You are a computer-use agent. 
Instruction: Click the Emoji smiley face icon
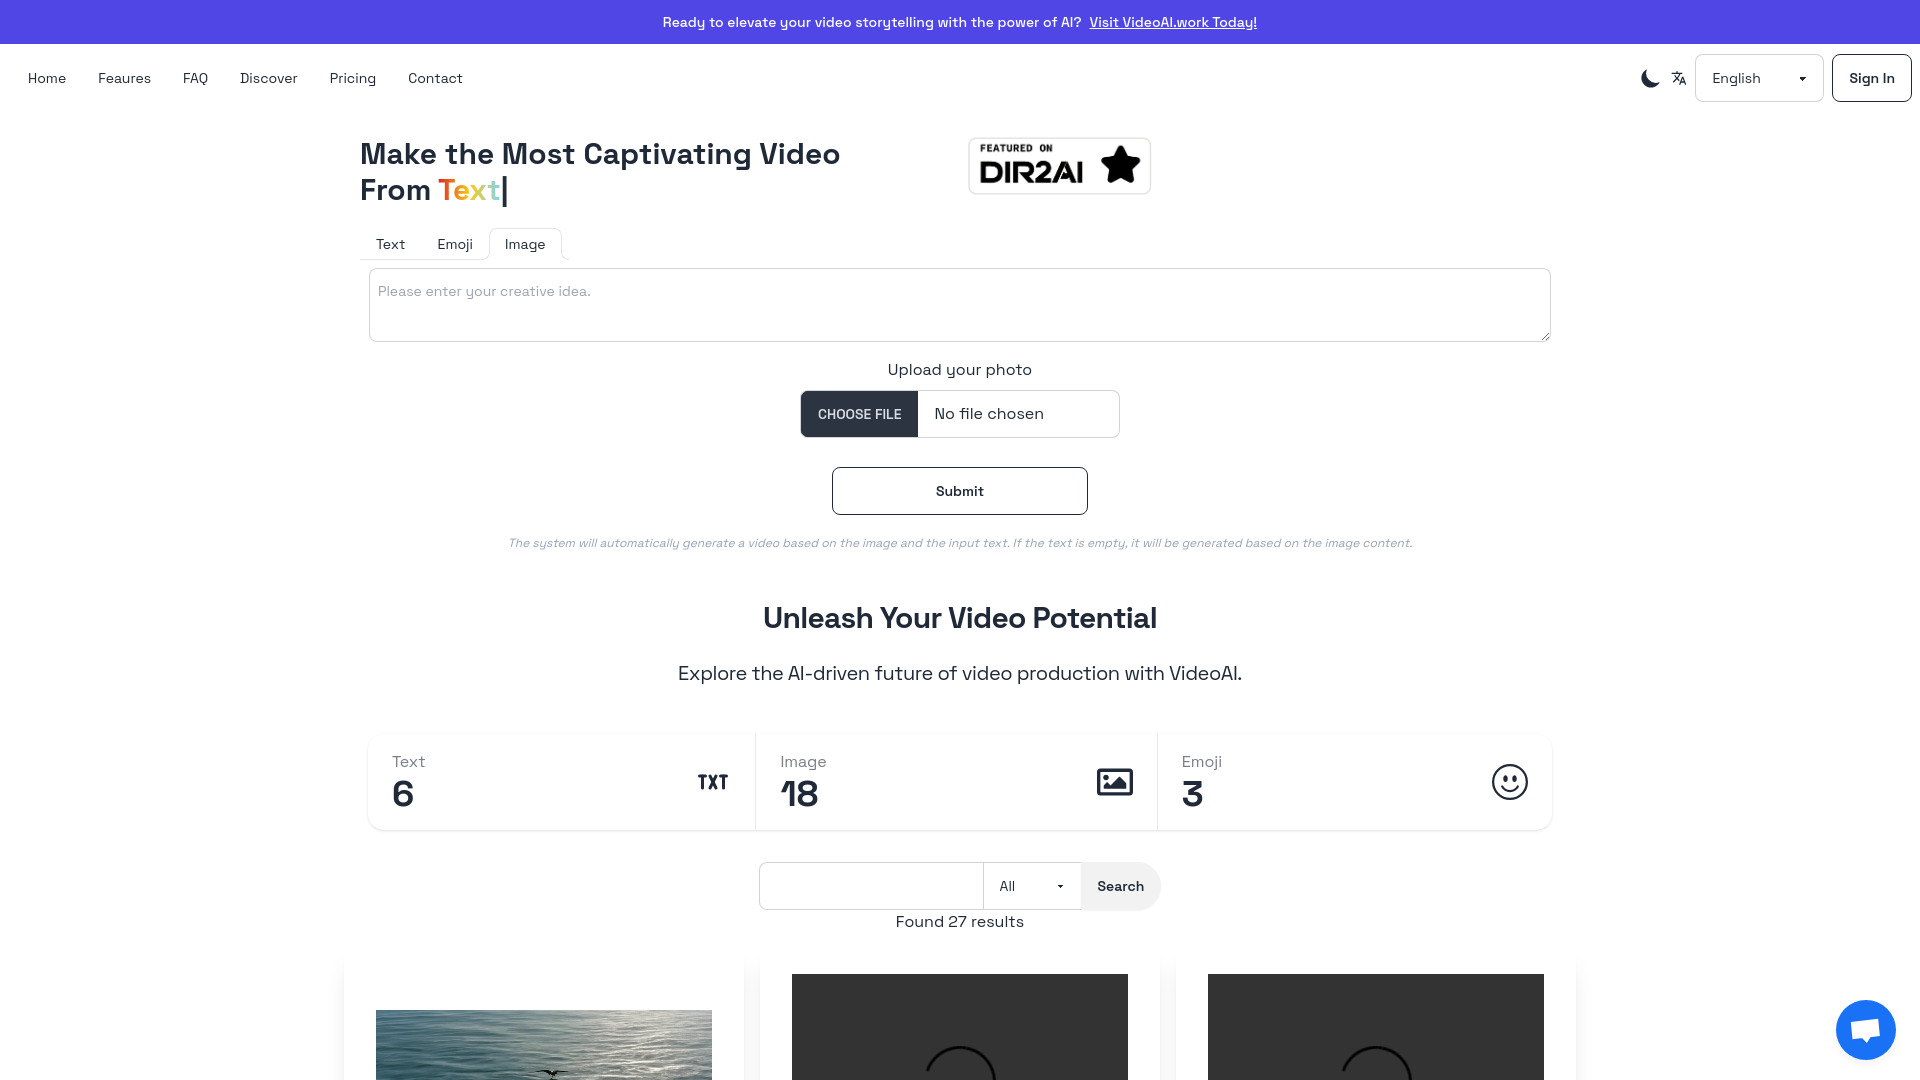[1509, 782]
